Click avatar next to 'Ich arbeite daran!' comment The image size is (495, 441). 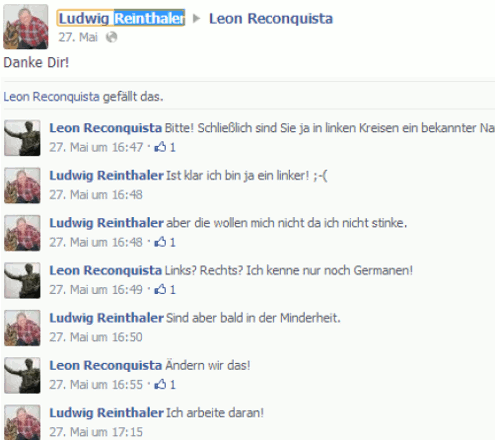tap(22, 423)
